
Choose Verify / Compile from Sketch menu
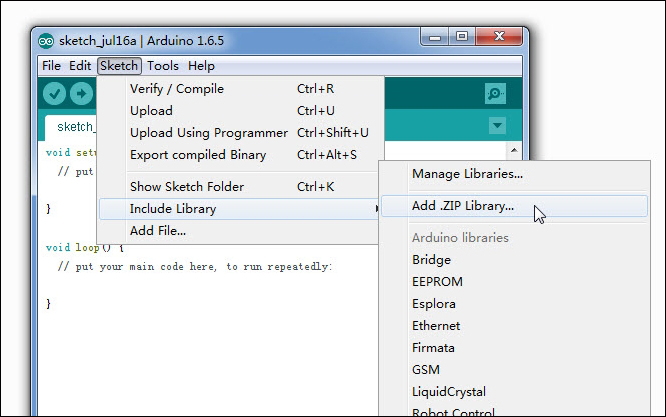point(239,89)
